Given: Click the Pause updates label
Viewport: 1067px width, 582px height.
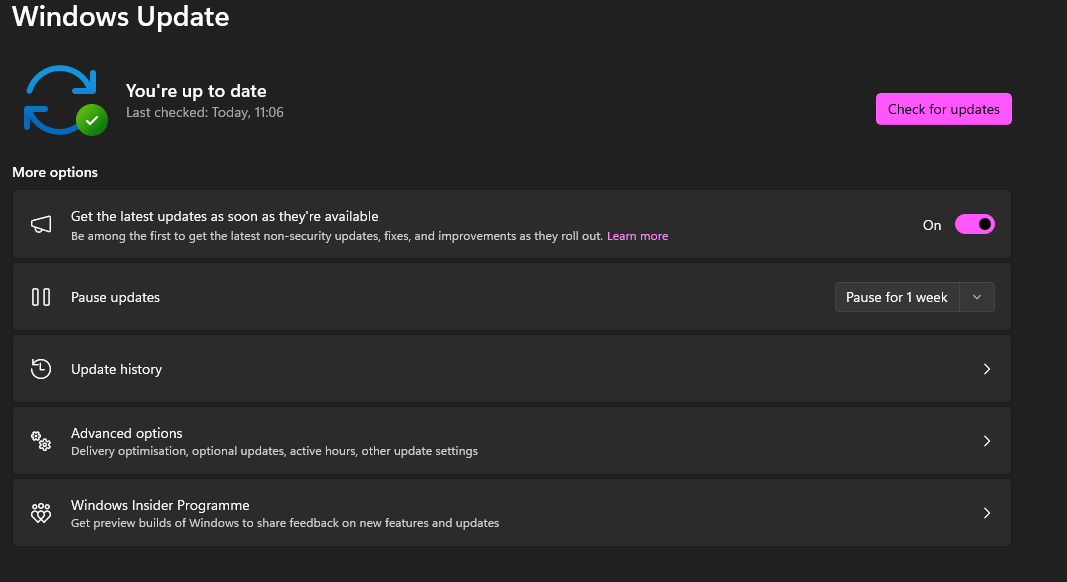Looking at the screenshot, I should [115, 297].
